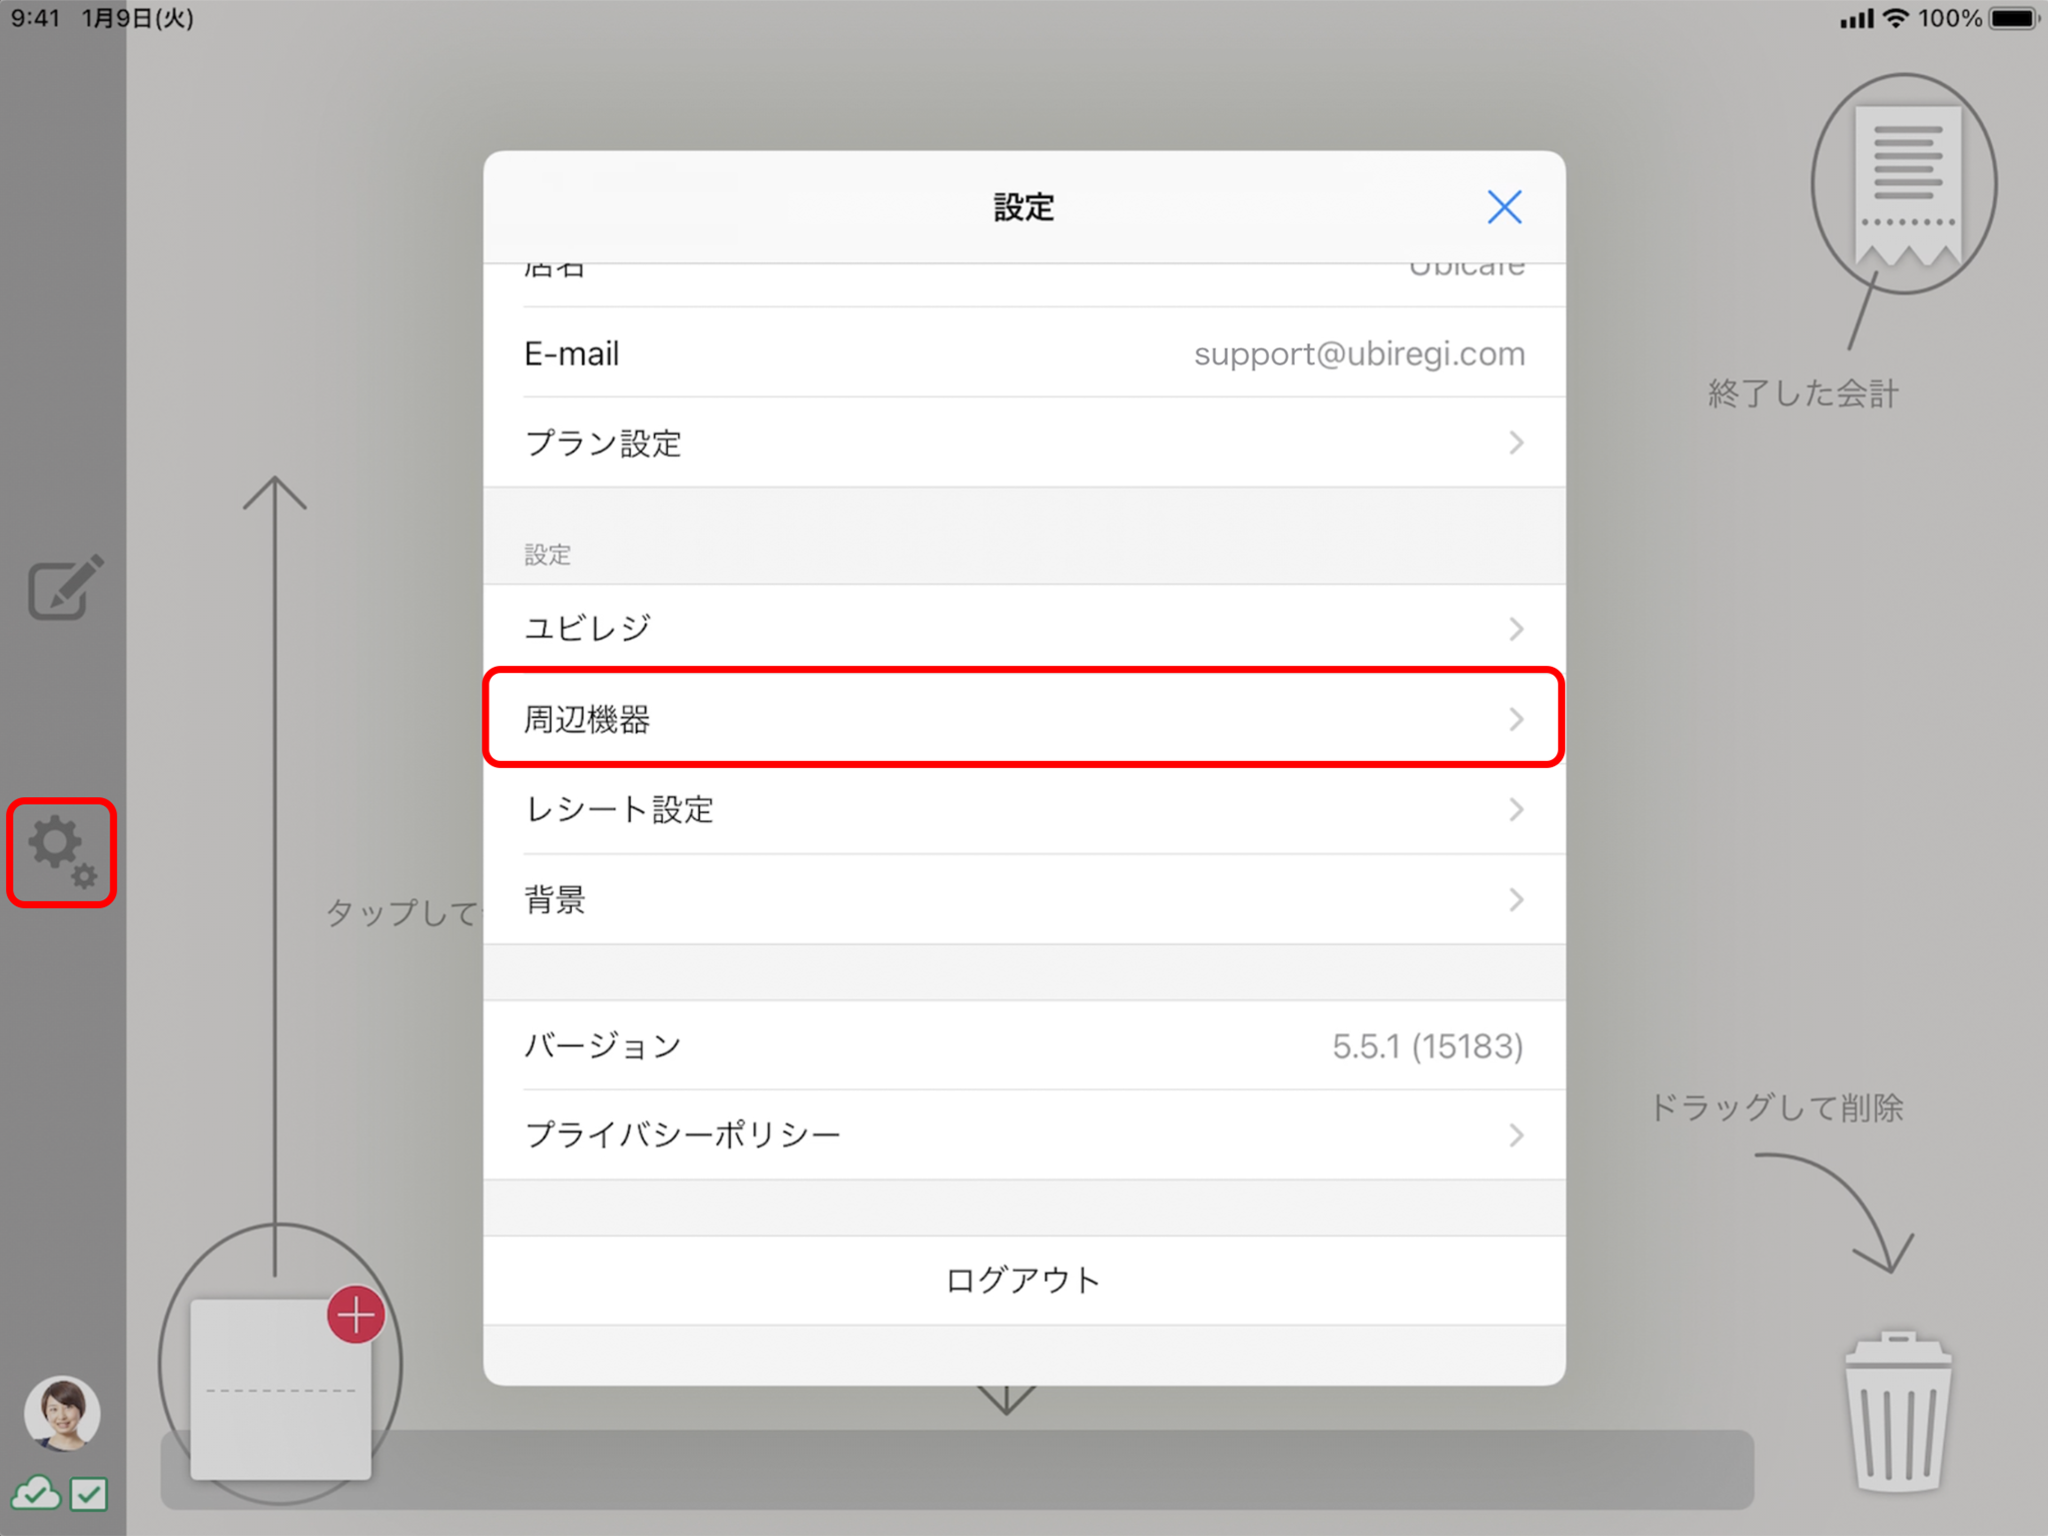Open the settings gear icon in sidebar
The height and width of the screenshot is (1536, 2048).
tap(62, 852)
